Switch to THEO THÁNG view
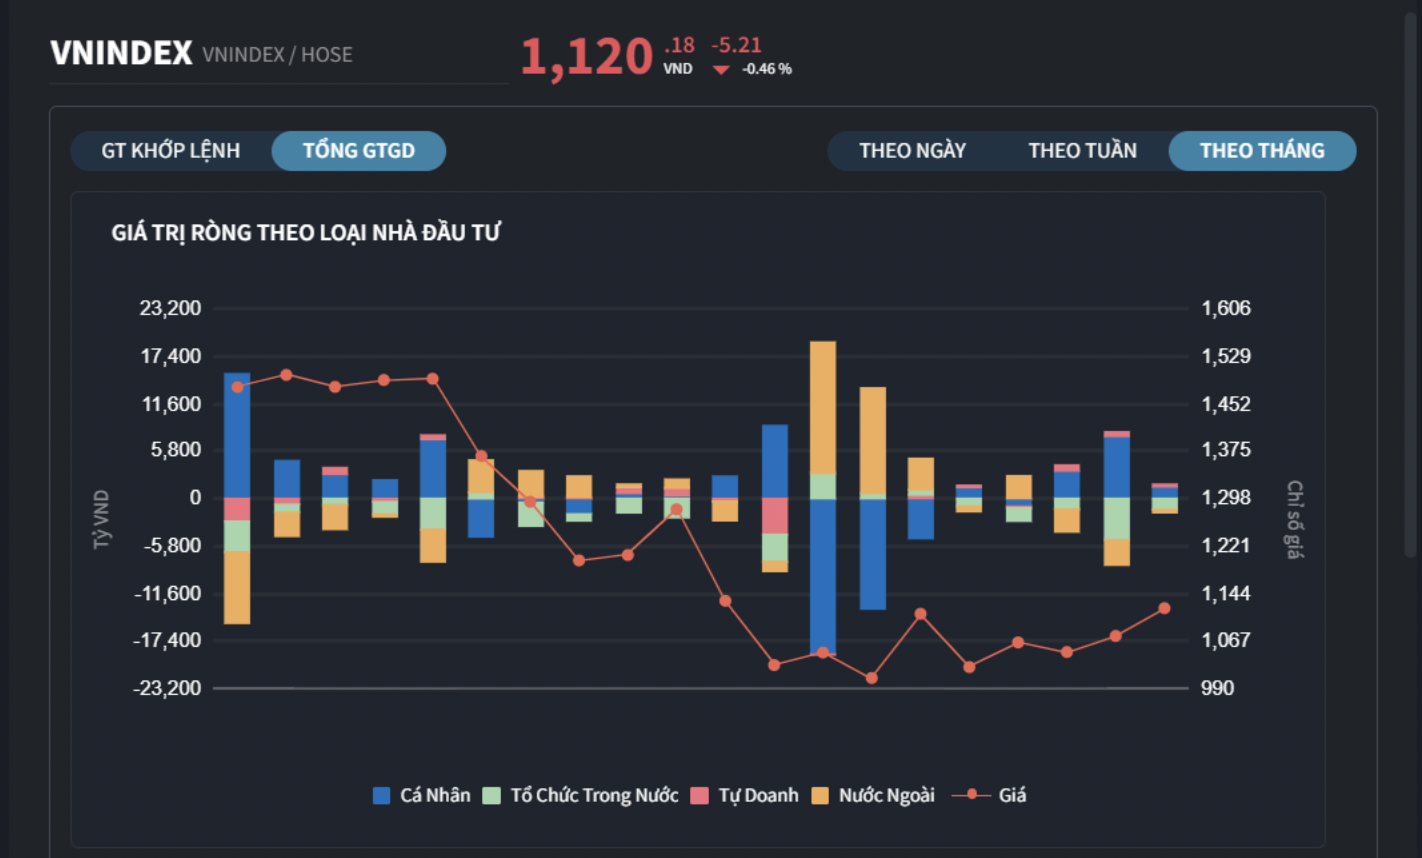The height and width of the screenshot is (858, 1422). coord(1262,151)
